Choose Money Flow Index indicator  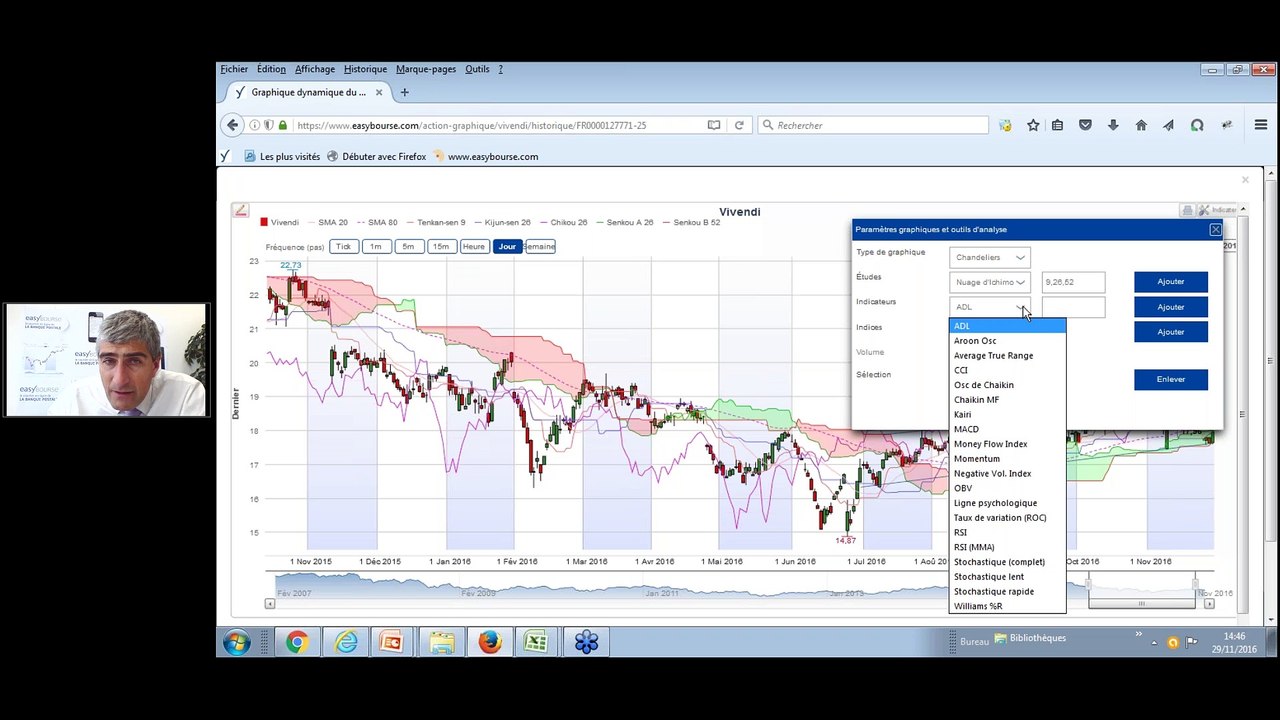click(x=1007, y=444)
